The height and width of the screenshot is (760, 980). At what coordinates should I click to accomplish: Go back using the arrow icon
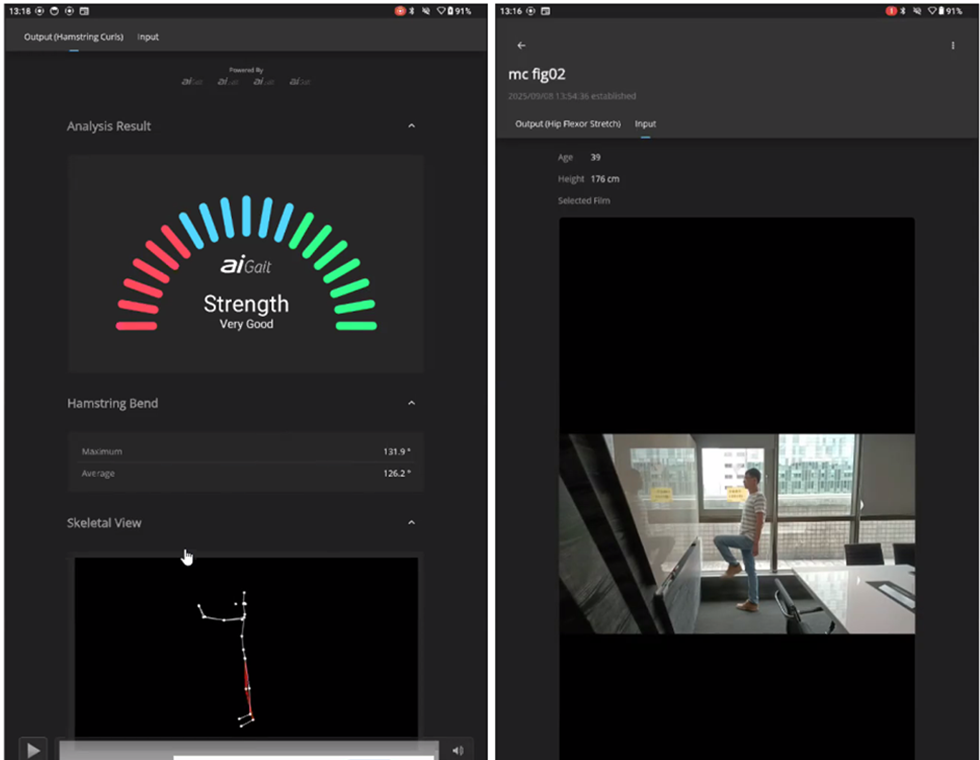click(x=521, y=46)
